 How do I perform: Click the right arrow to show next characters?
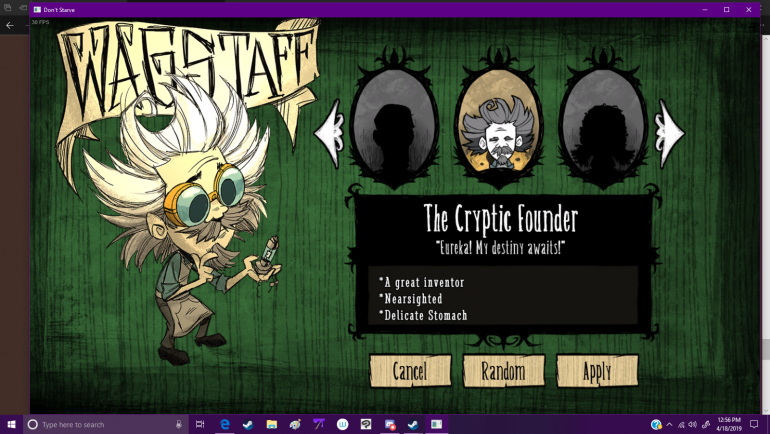pos(671,133)
